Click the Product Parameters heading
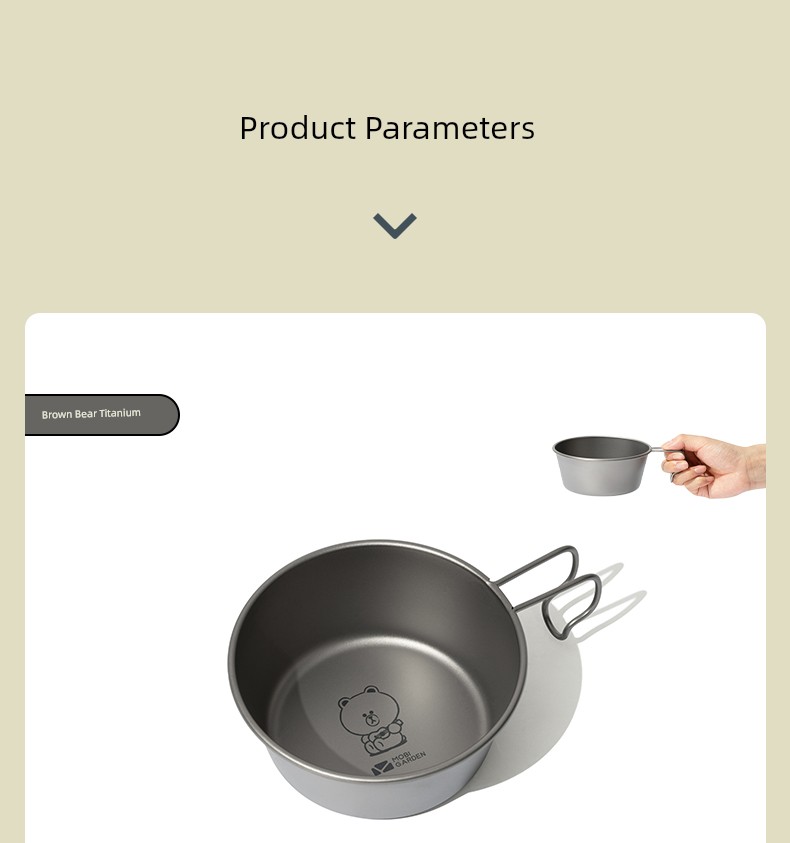The width and height of the screenshot is (790, 843). point(387,128)
